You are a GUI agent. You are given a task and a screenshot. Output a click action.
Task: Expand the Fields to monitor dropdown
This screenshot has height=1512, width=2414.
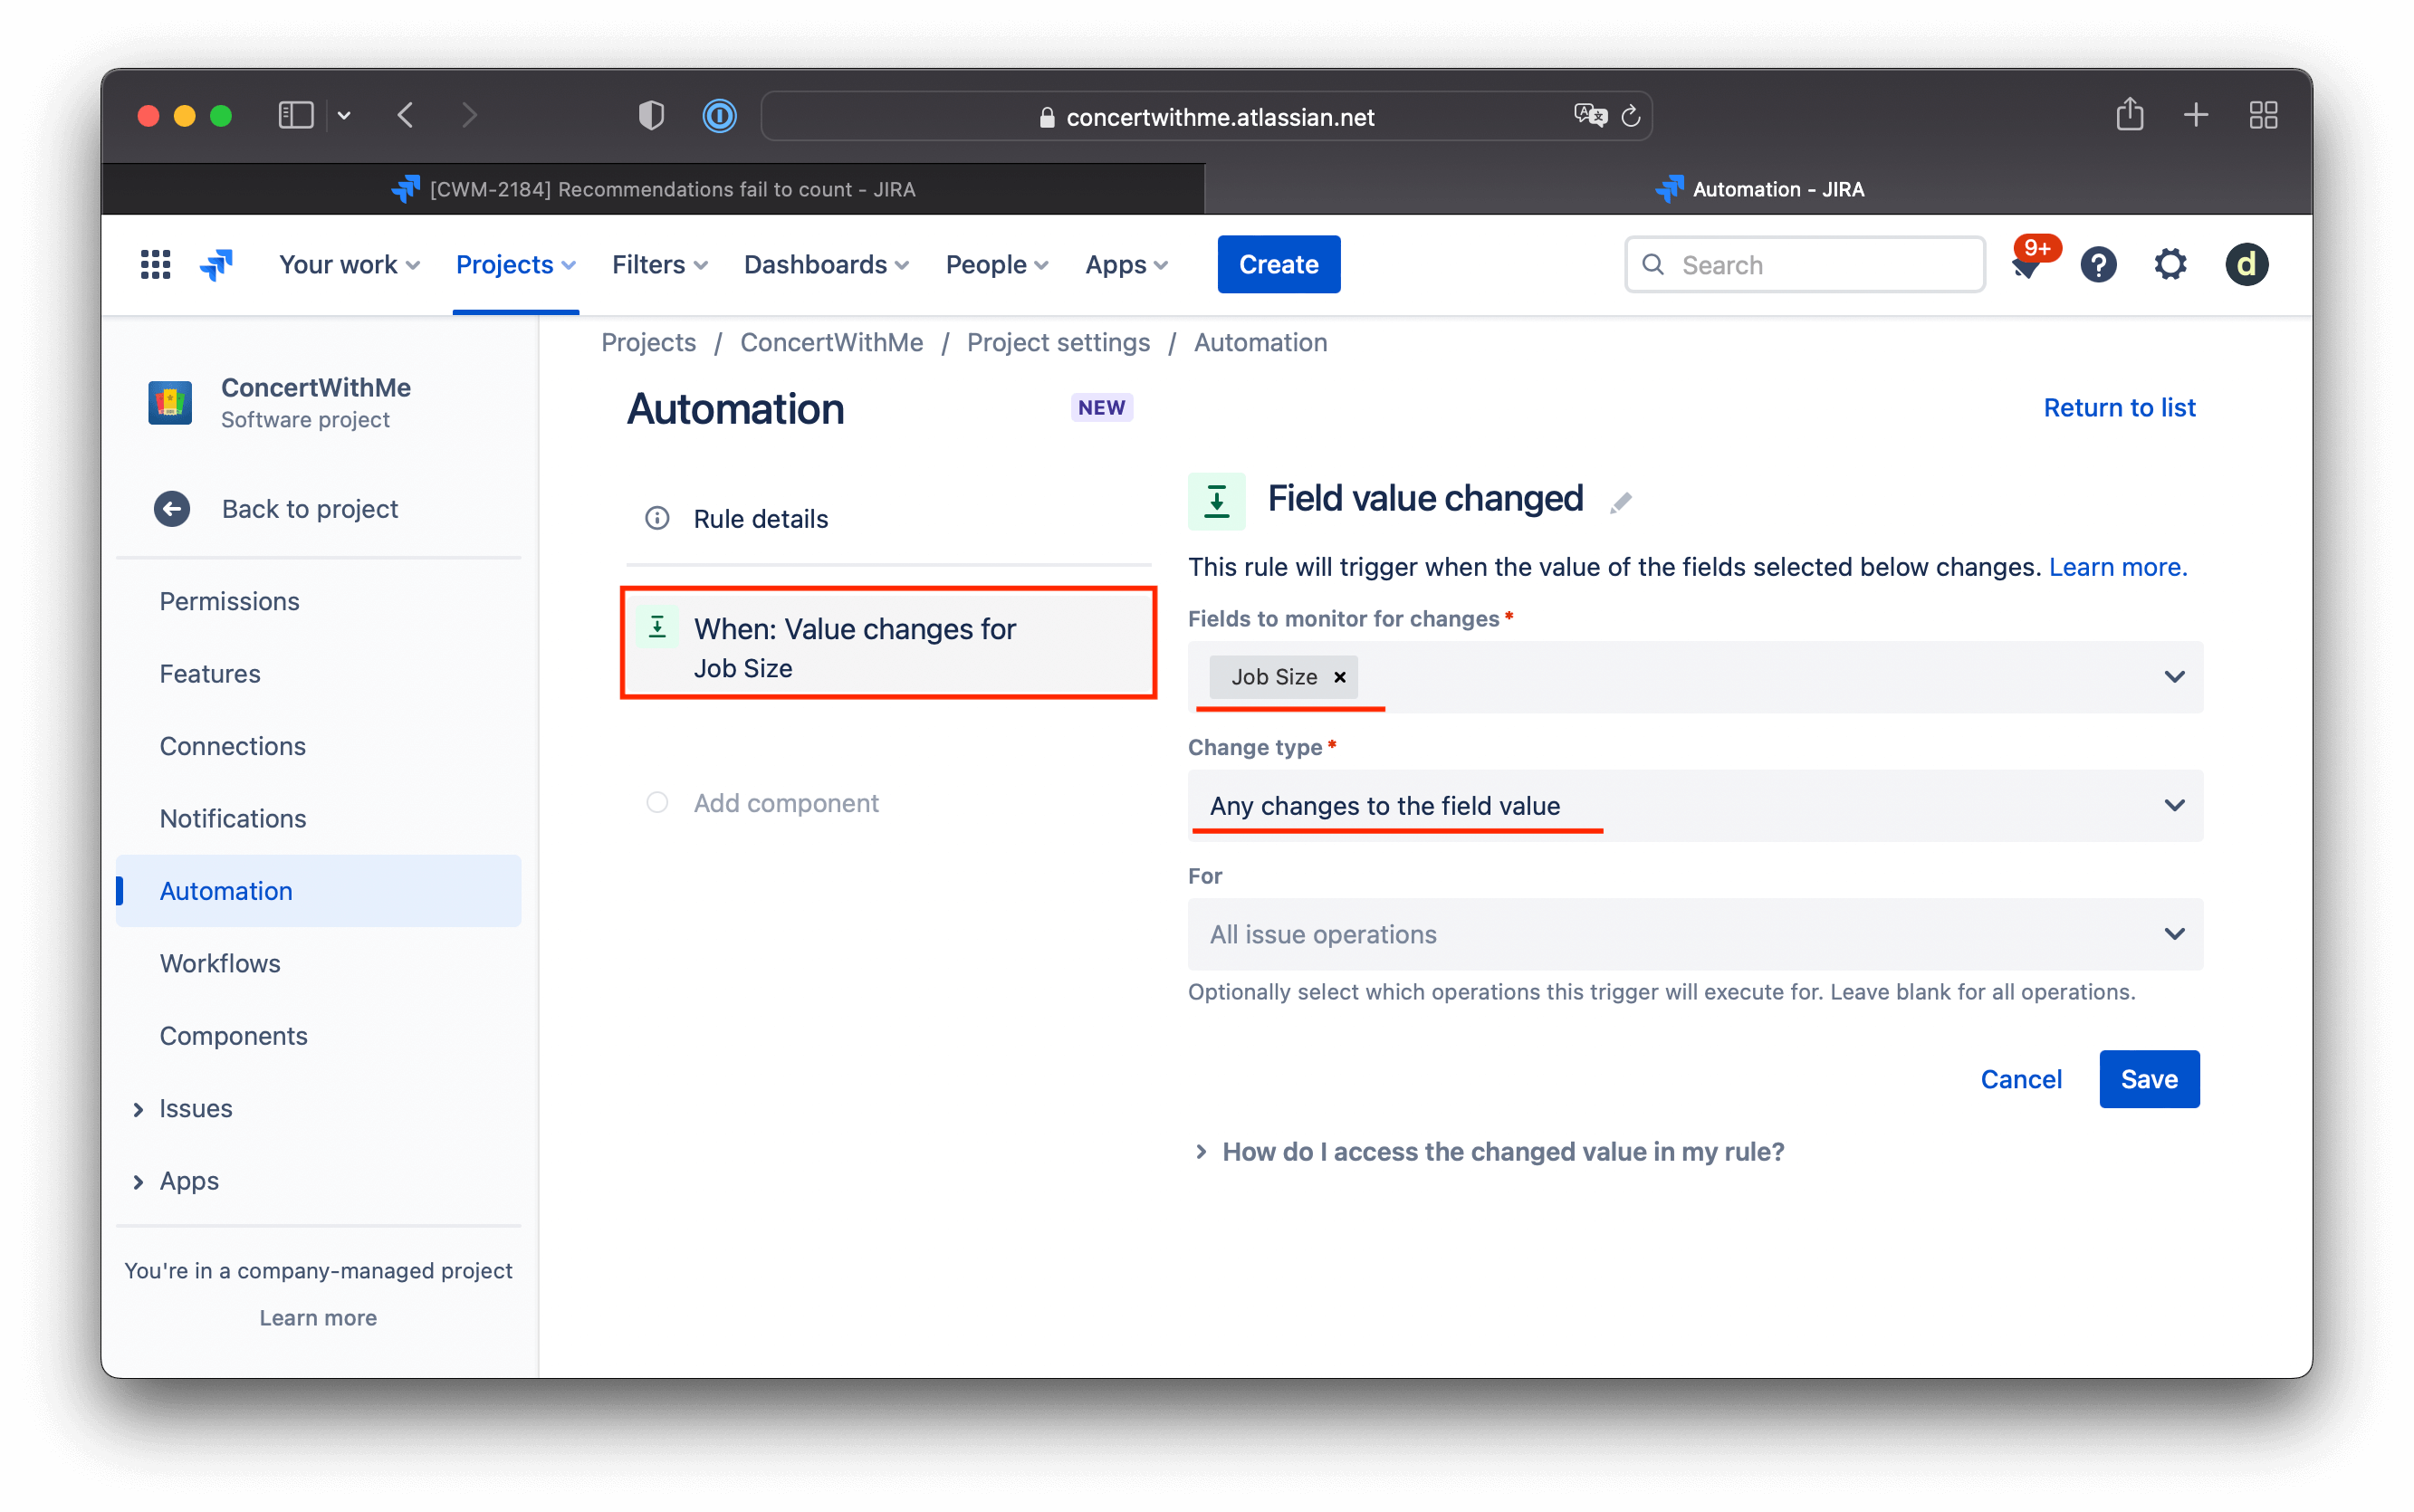2175,677
